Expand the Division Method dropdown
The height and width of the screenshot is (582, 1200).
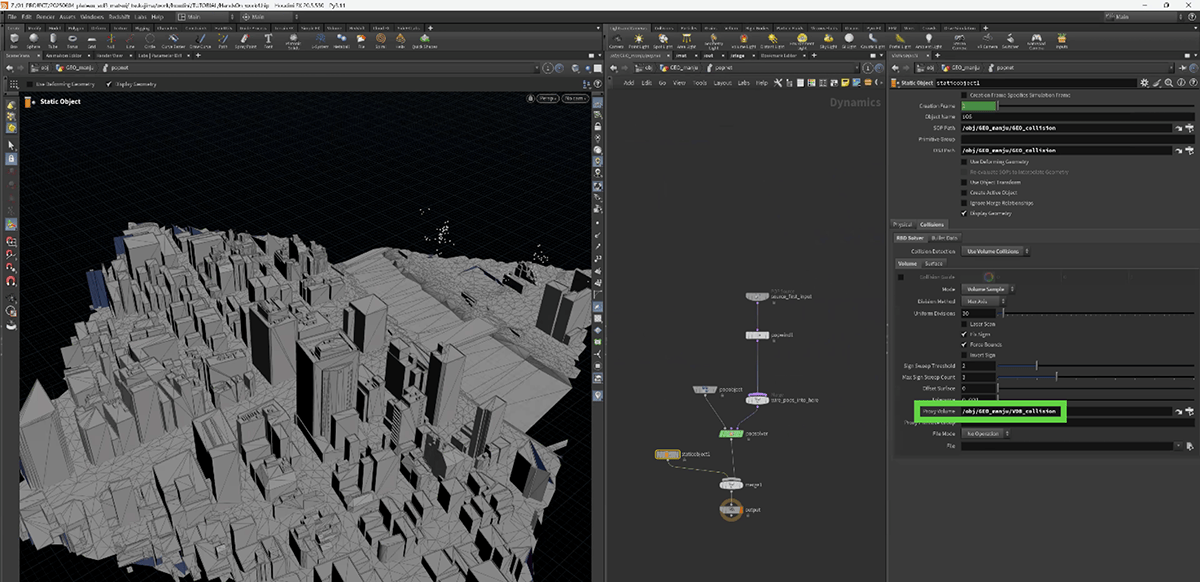pos(984,301)
